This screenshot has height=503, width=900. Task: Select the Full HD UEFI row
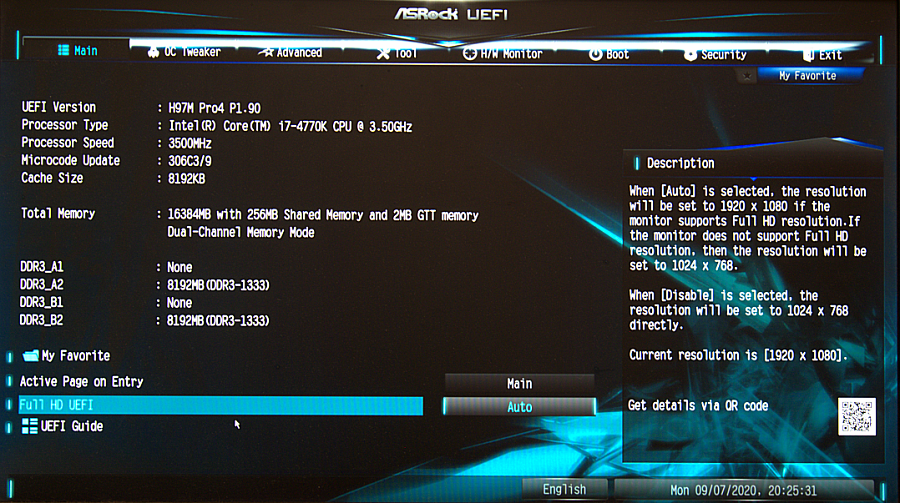tap(221, 405)
